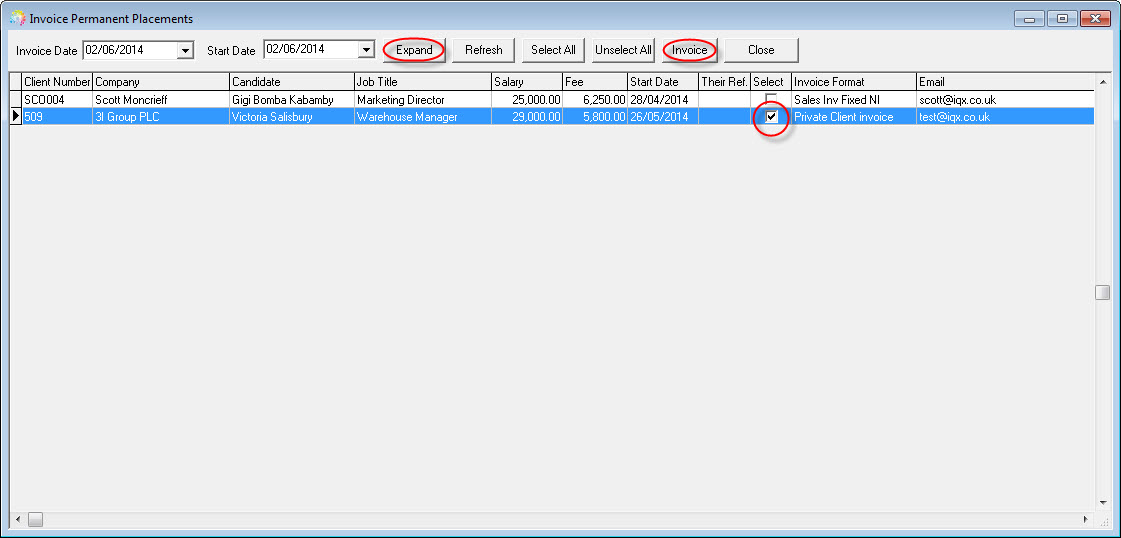Click the Their Ref. column header
Screen dimensions: 1121x538
724,82
